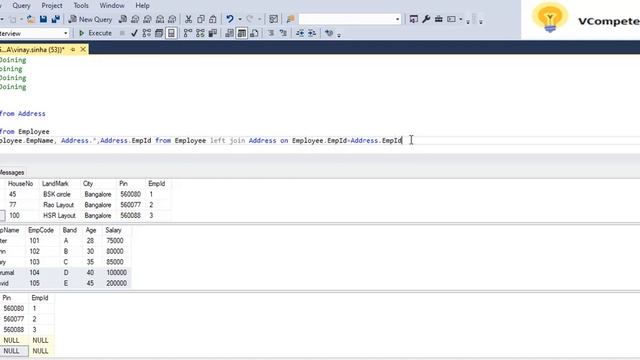Comment out the selected lines

[x=271, y=33]
